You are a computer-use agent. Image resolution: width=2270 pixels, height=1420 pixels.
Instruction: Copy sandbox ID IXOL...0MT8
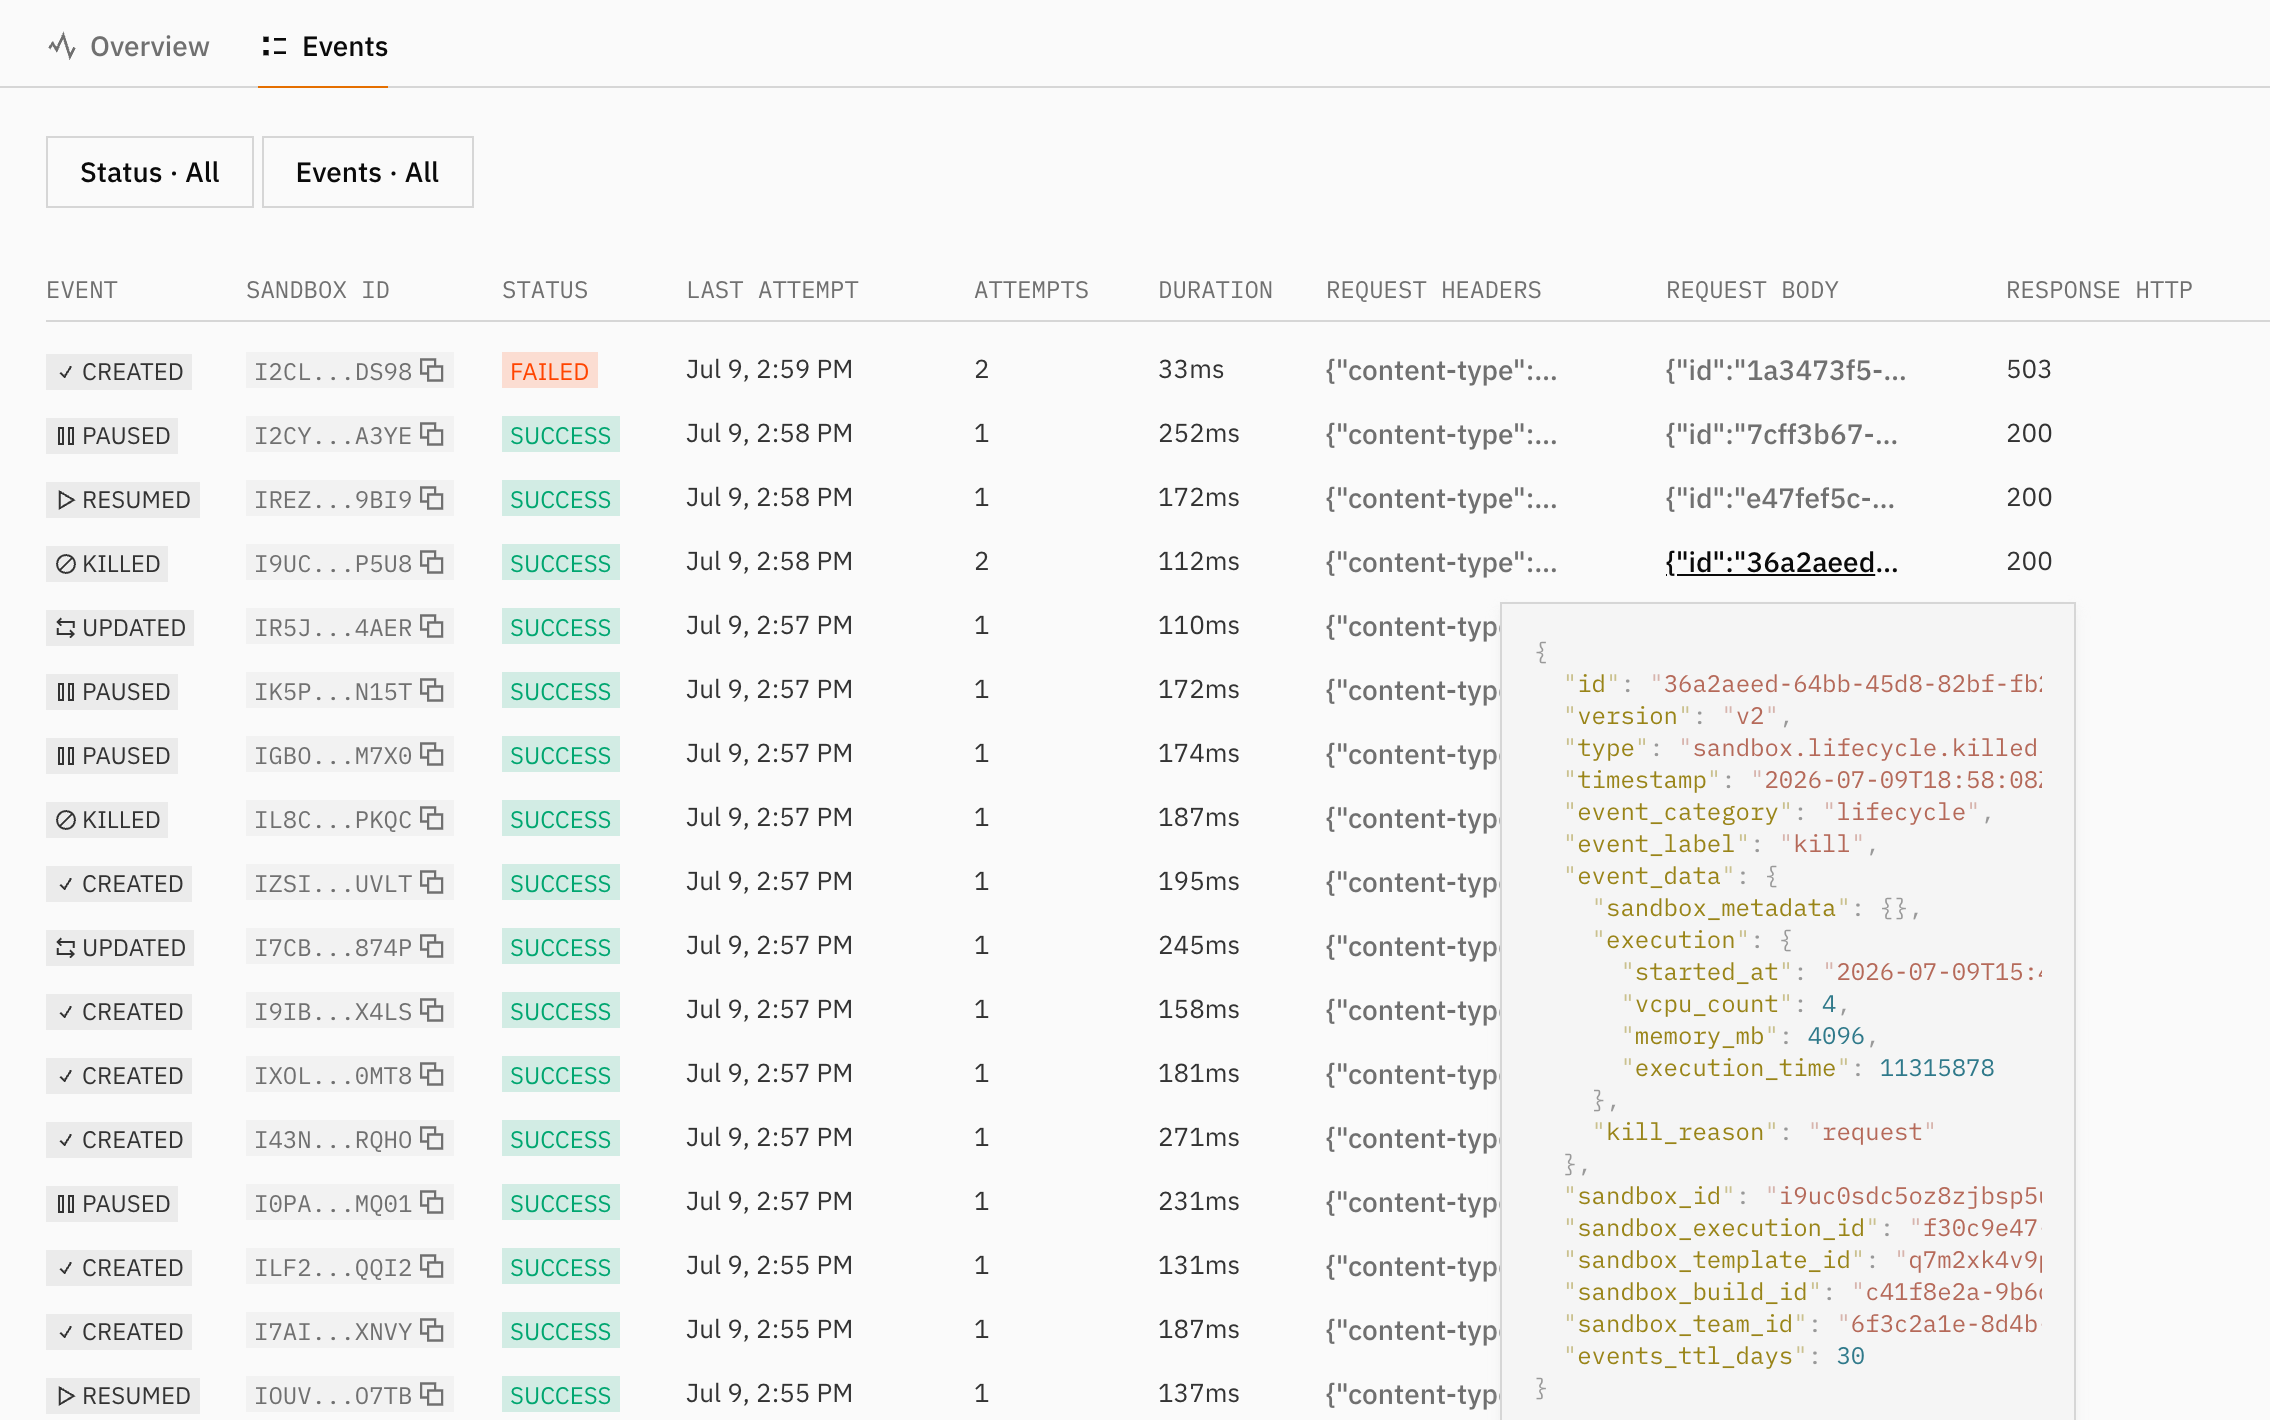432,1074
